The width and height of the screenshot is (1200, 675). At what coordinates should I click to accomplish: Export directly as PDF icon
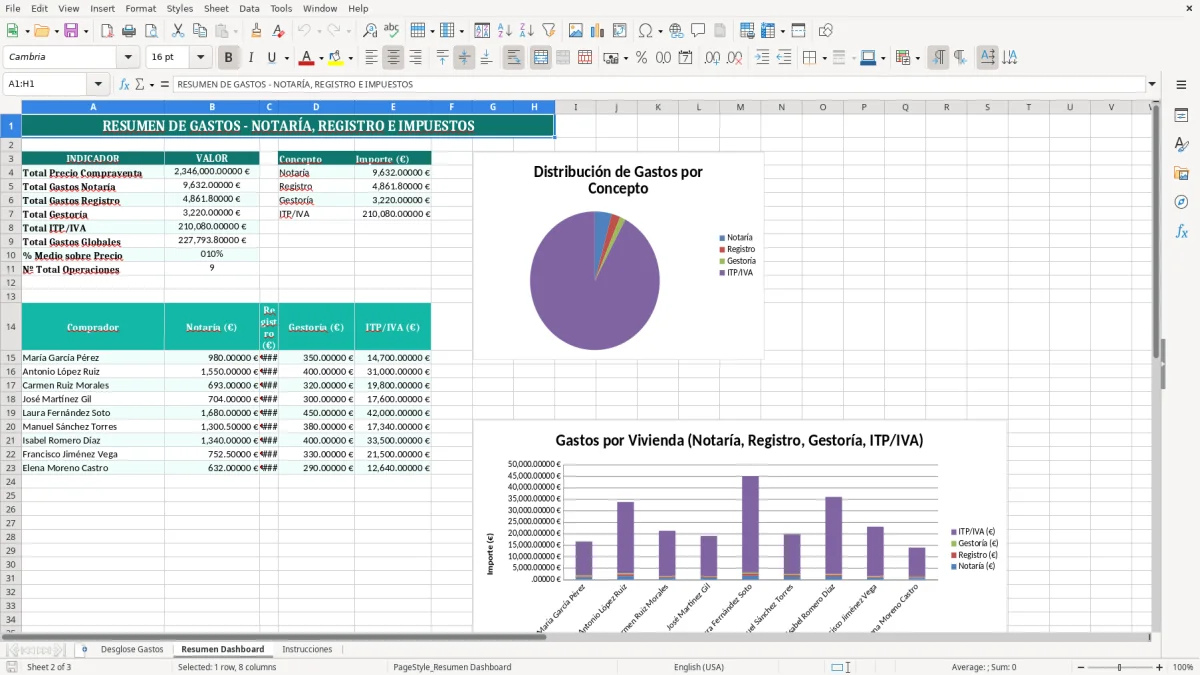107,31
